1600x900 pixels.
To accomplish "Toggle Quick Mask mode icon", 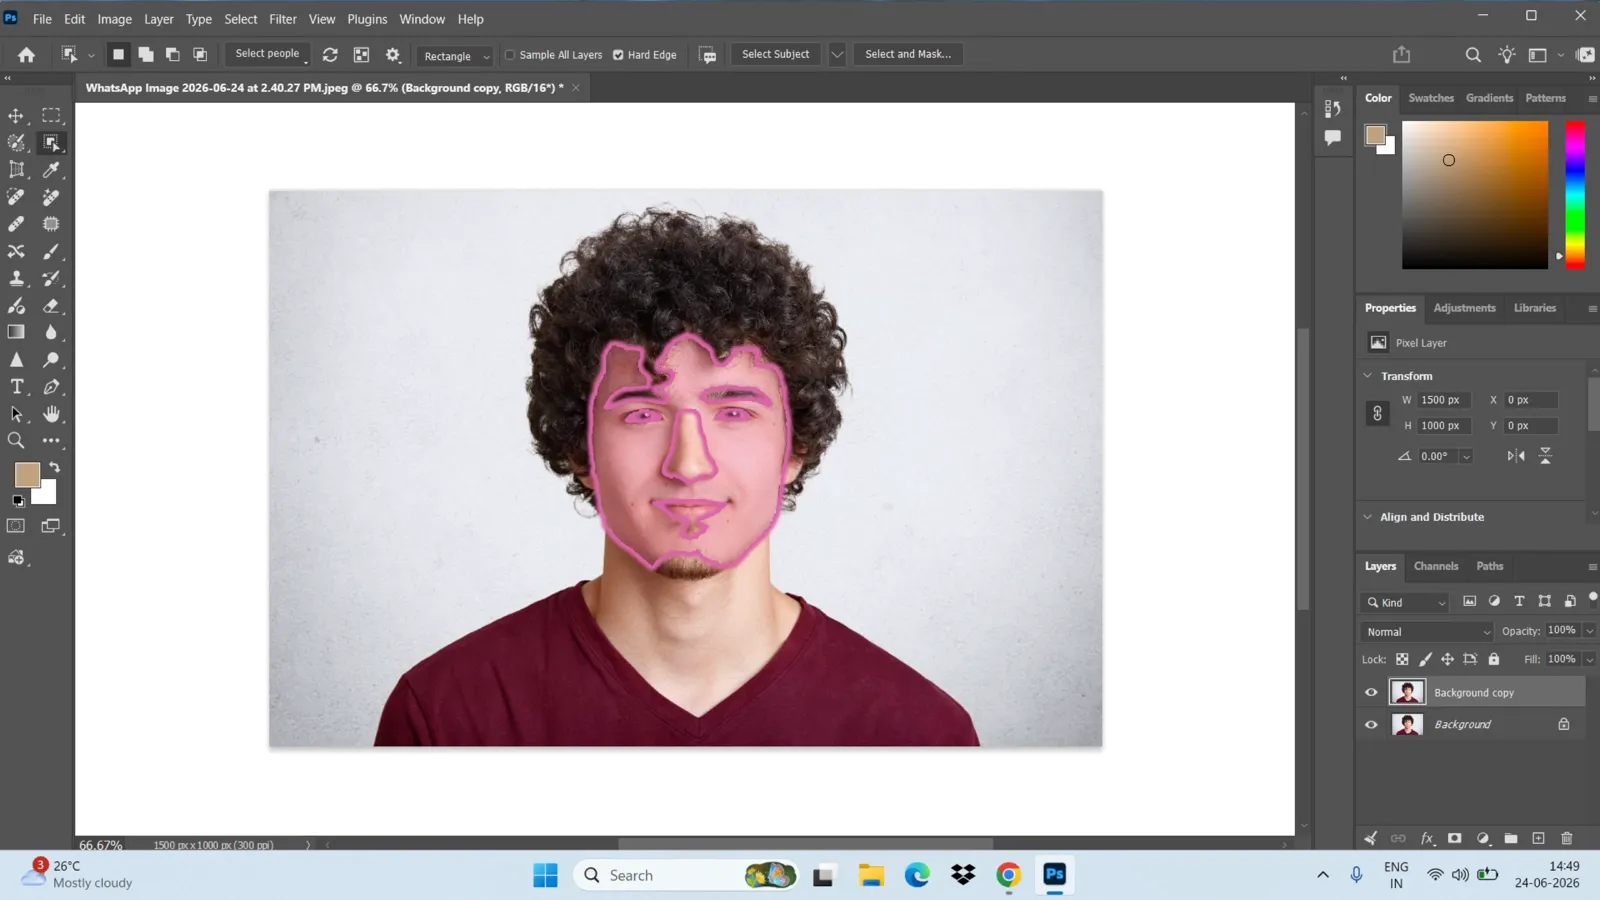I will tap(16, 526).
